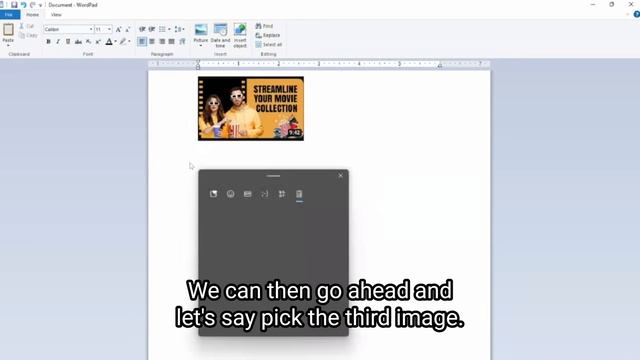The height and width of the screenshot is (360, 640).
Task: Apply the text highlight color
Action: [123, 42]
